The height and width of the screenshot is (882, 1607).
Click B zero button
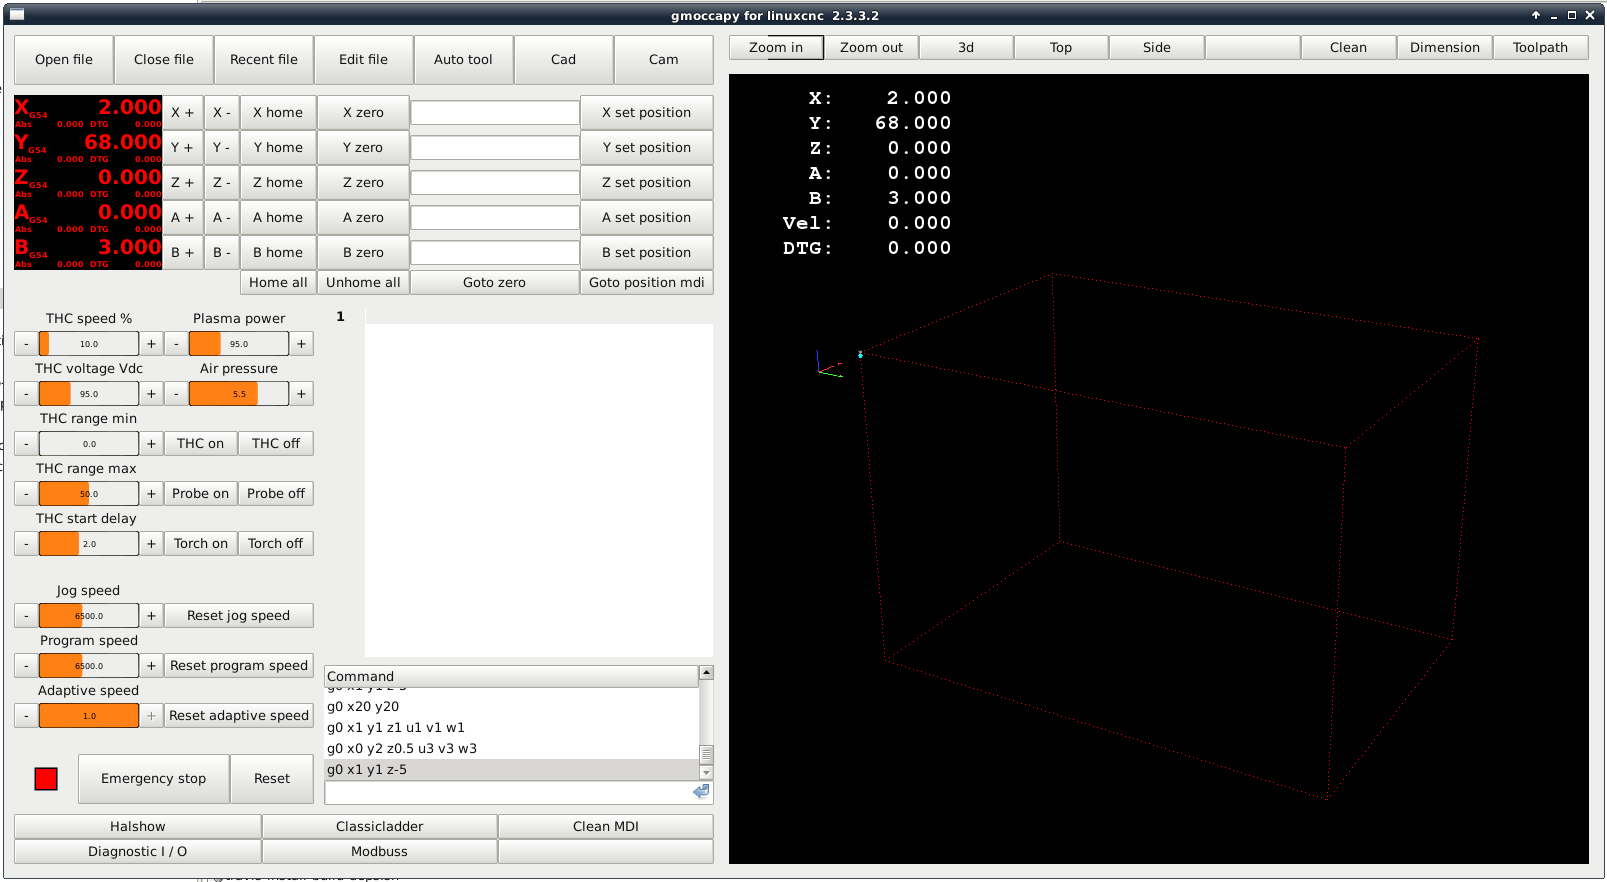click(363, 253)
